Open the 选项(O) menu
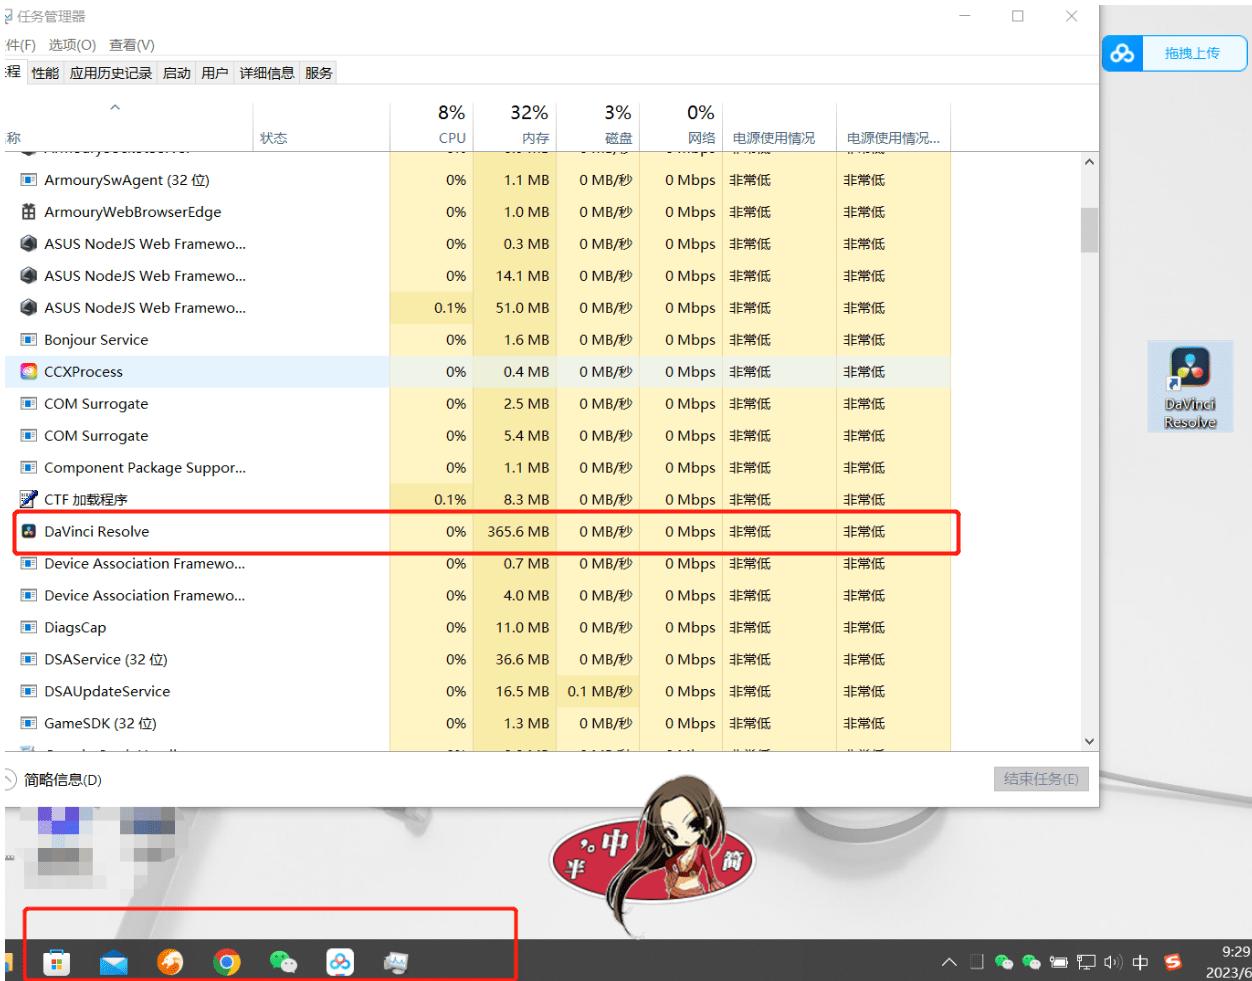The width and height of the screenshot is (1252, 981). (72, 45)
